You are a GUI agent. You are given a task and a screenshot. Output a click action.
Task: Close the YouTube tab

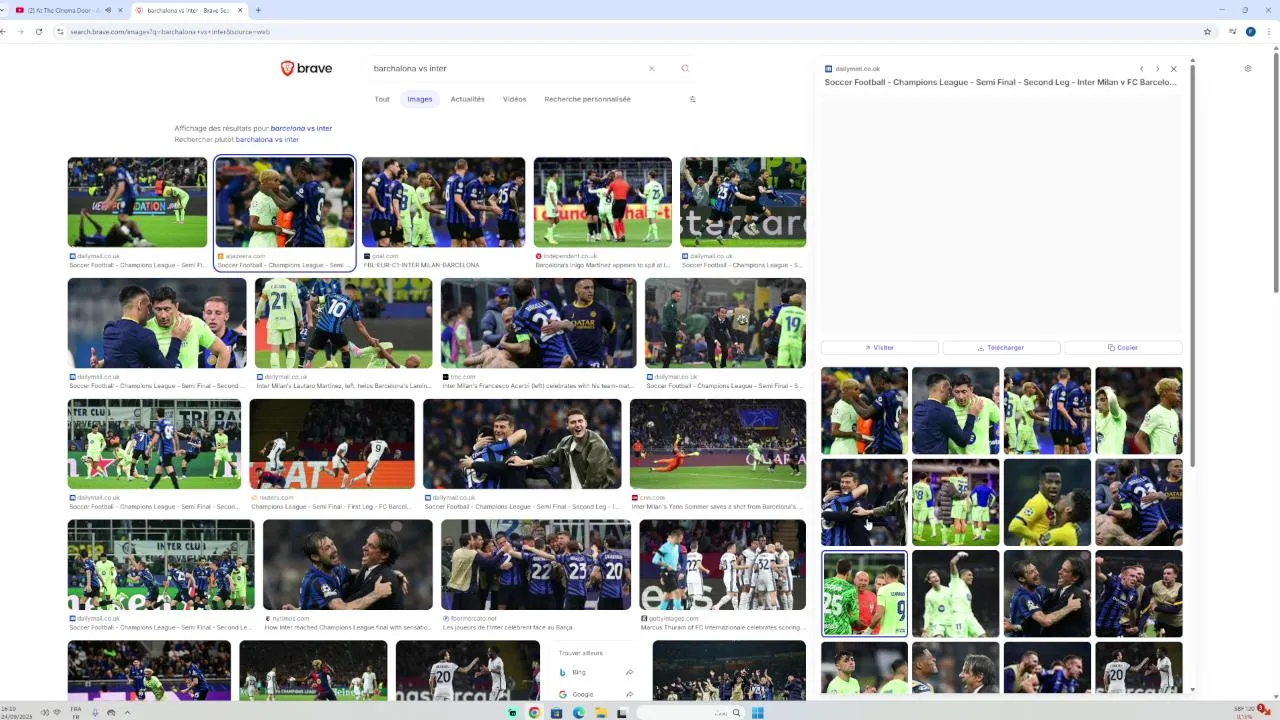click(x=121, y=10)
